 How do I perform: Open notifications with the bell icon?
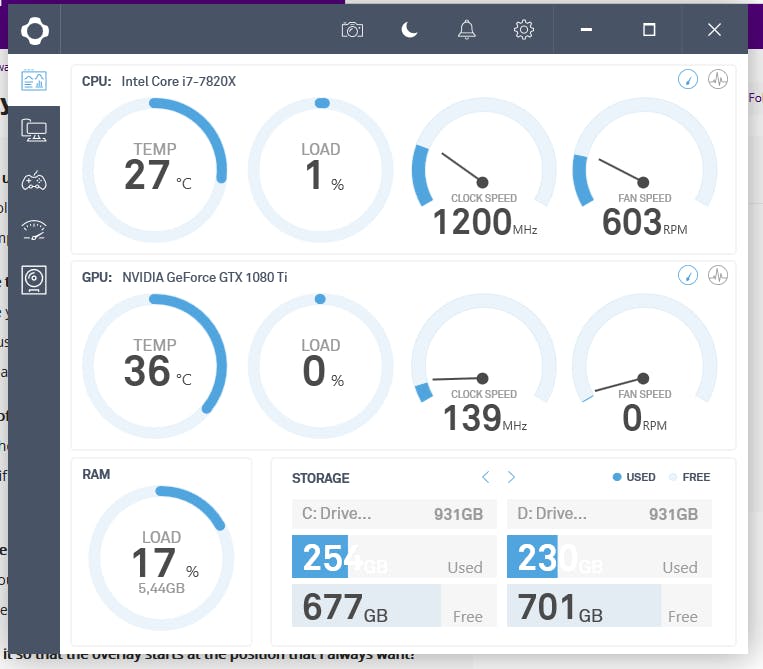tap(467, 30)
